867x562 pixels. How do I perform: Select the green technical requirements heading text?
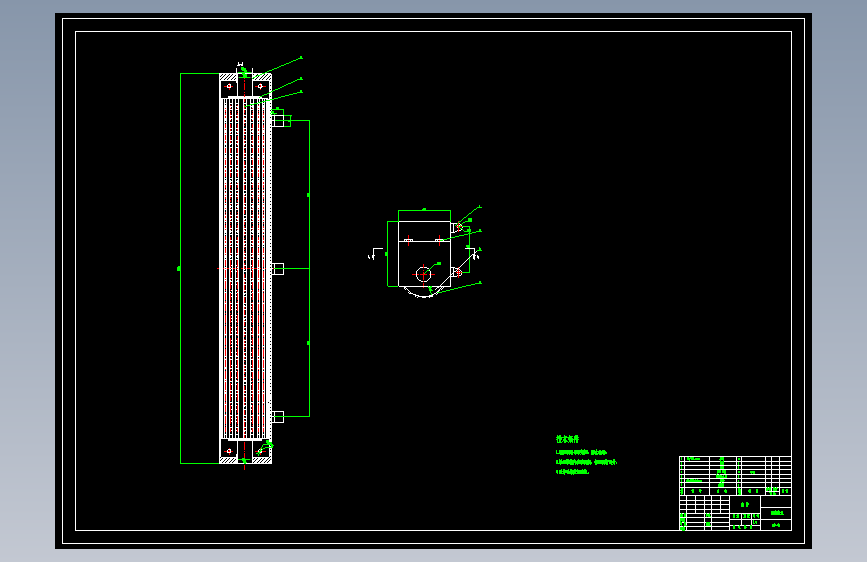point(567,439)
